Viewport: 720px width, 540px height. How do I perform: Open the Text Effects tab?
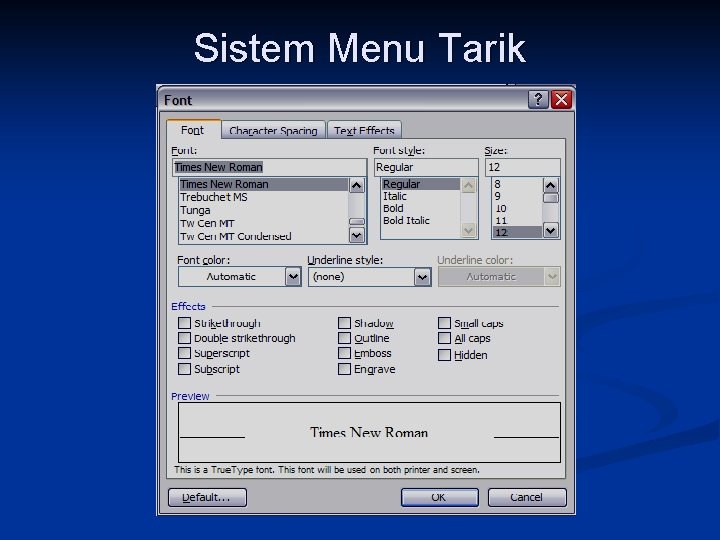pos(364,130)
